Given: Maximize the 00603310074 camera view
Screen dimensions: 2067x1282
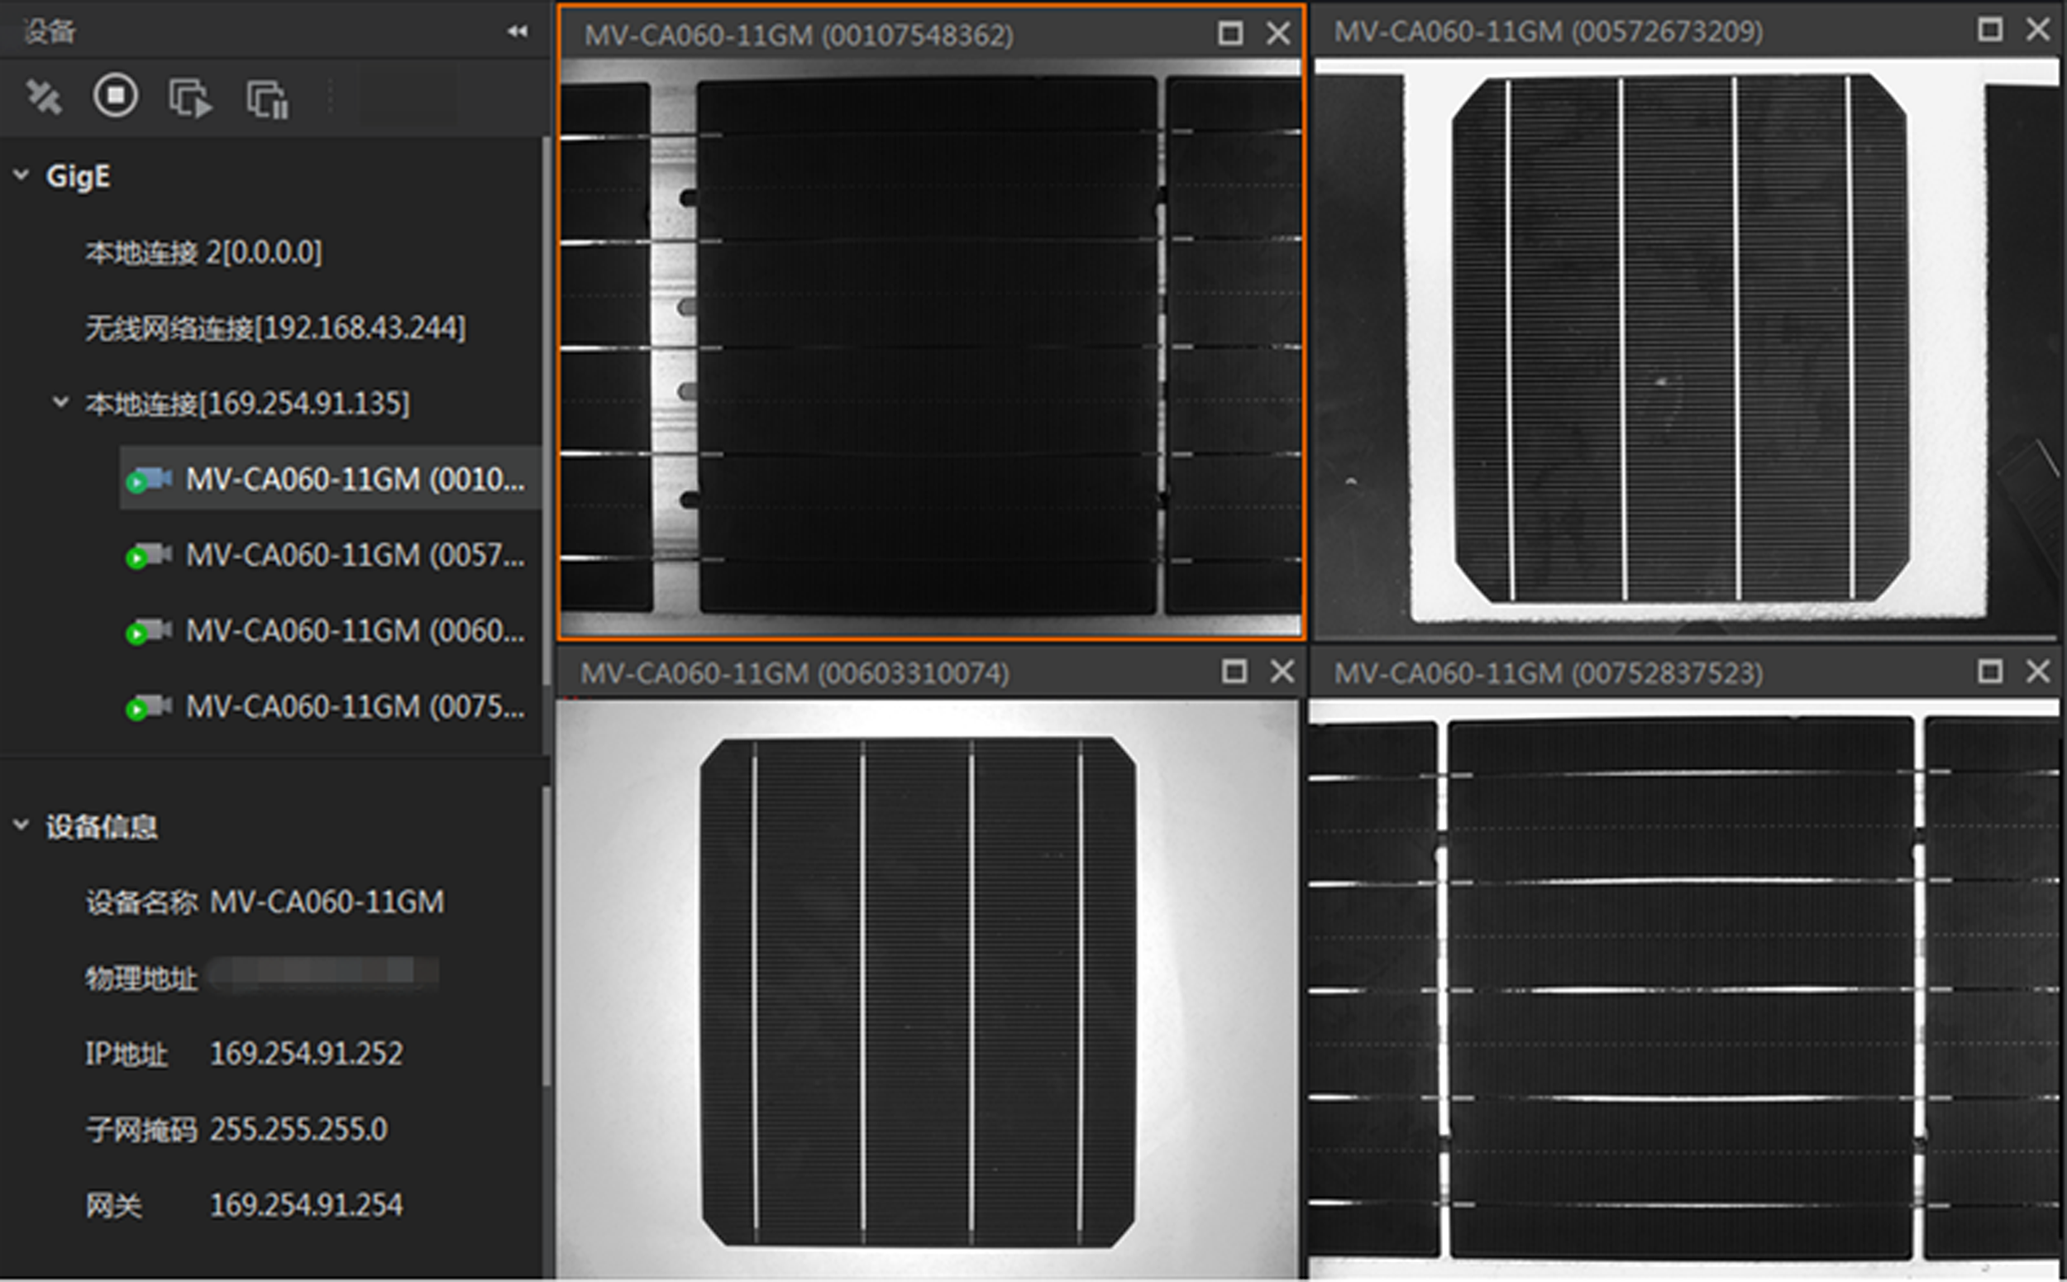Looking at the screenshot, I should click(1234, 671).
